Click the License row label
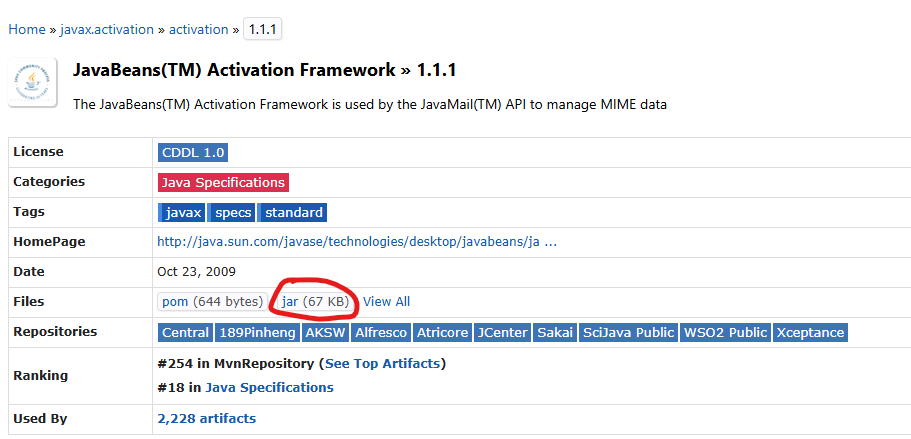This screenshot has height=439, width=911. point(38,152)
